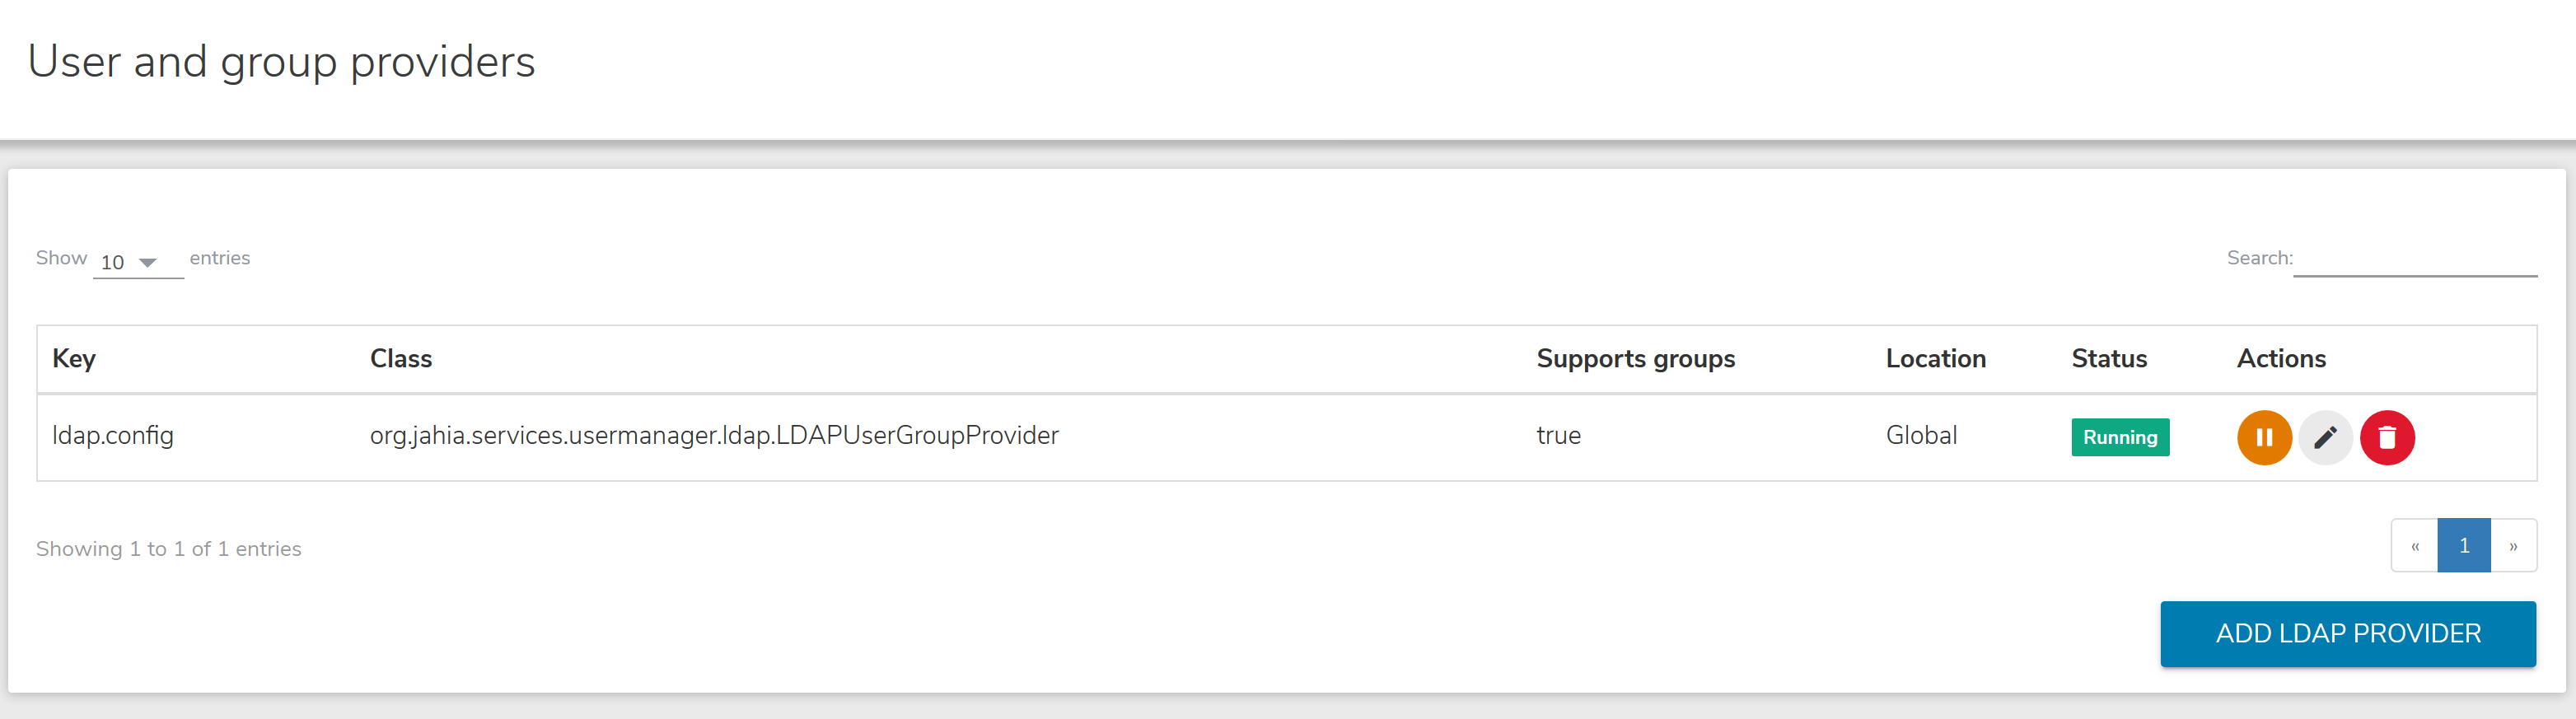This screenshot has height=719, width=2576.
Task: Focus the Search input field
Action: point(2414,259)
